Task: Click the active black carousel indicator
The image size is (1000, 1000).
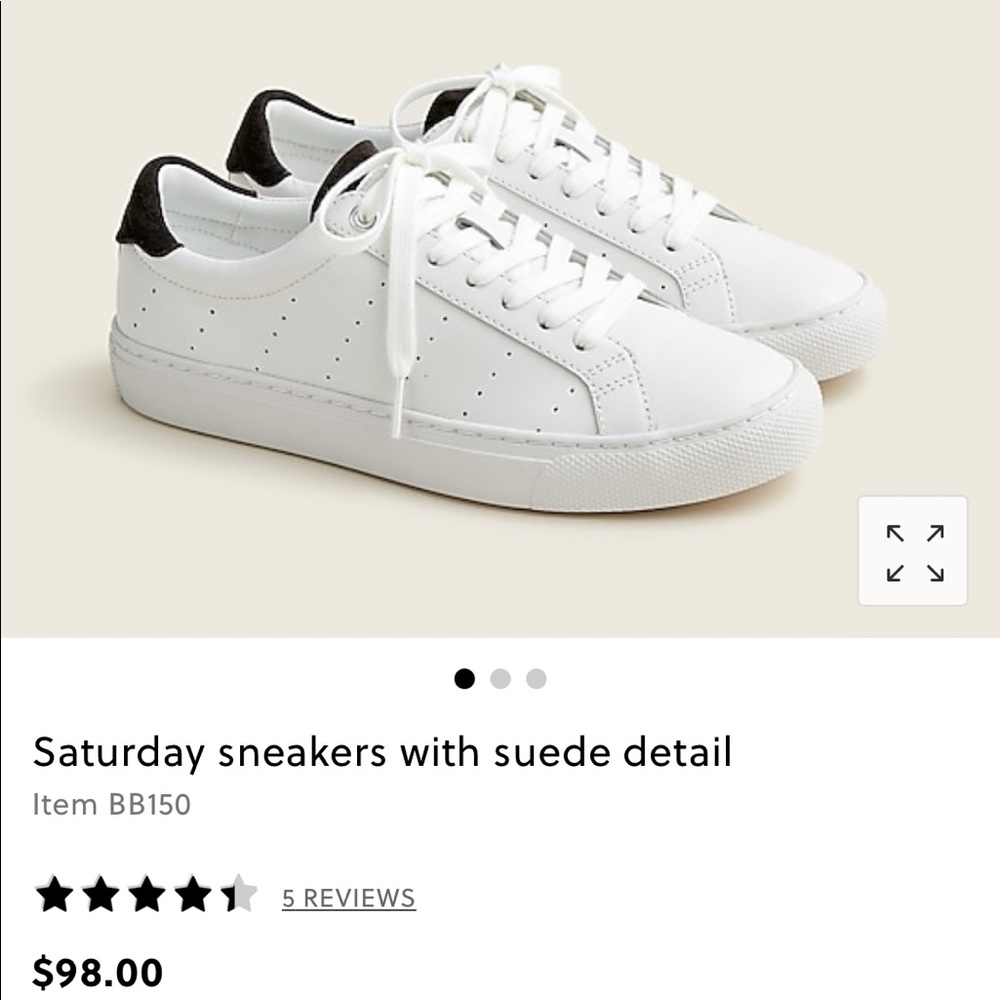Action: click(464, 680)
